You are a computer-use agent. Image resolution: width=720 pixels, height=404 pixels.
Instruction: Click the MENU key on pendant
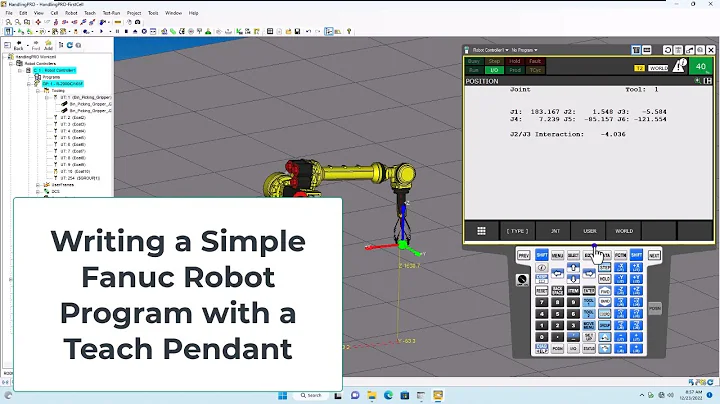tap(557, 255)
